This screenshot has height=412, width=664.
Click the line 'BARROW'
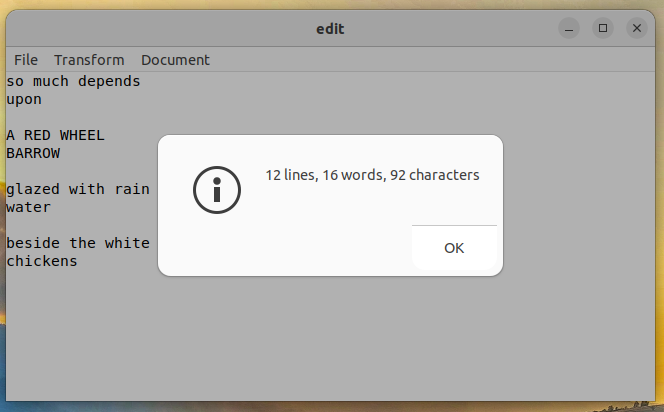pyautogui.click(x=33, y=153)
